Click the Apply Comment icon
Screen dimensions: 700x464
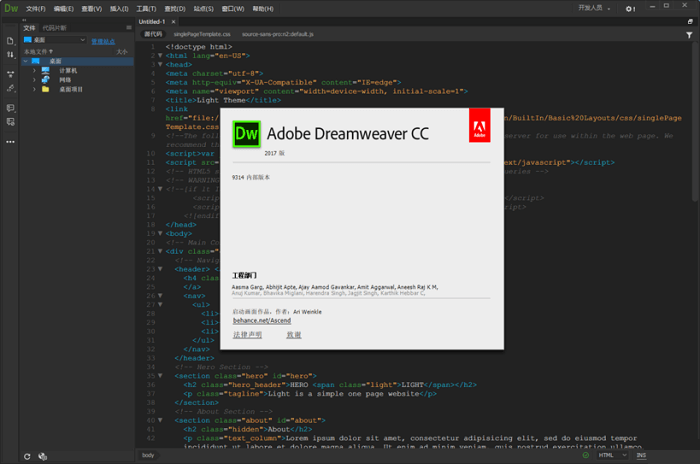click(x=10, y=108)
